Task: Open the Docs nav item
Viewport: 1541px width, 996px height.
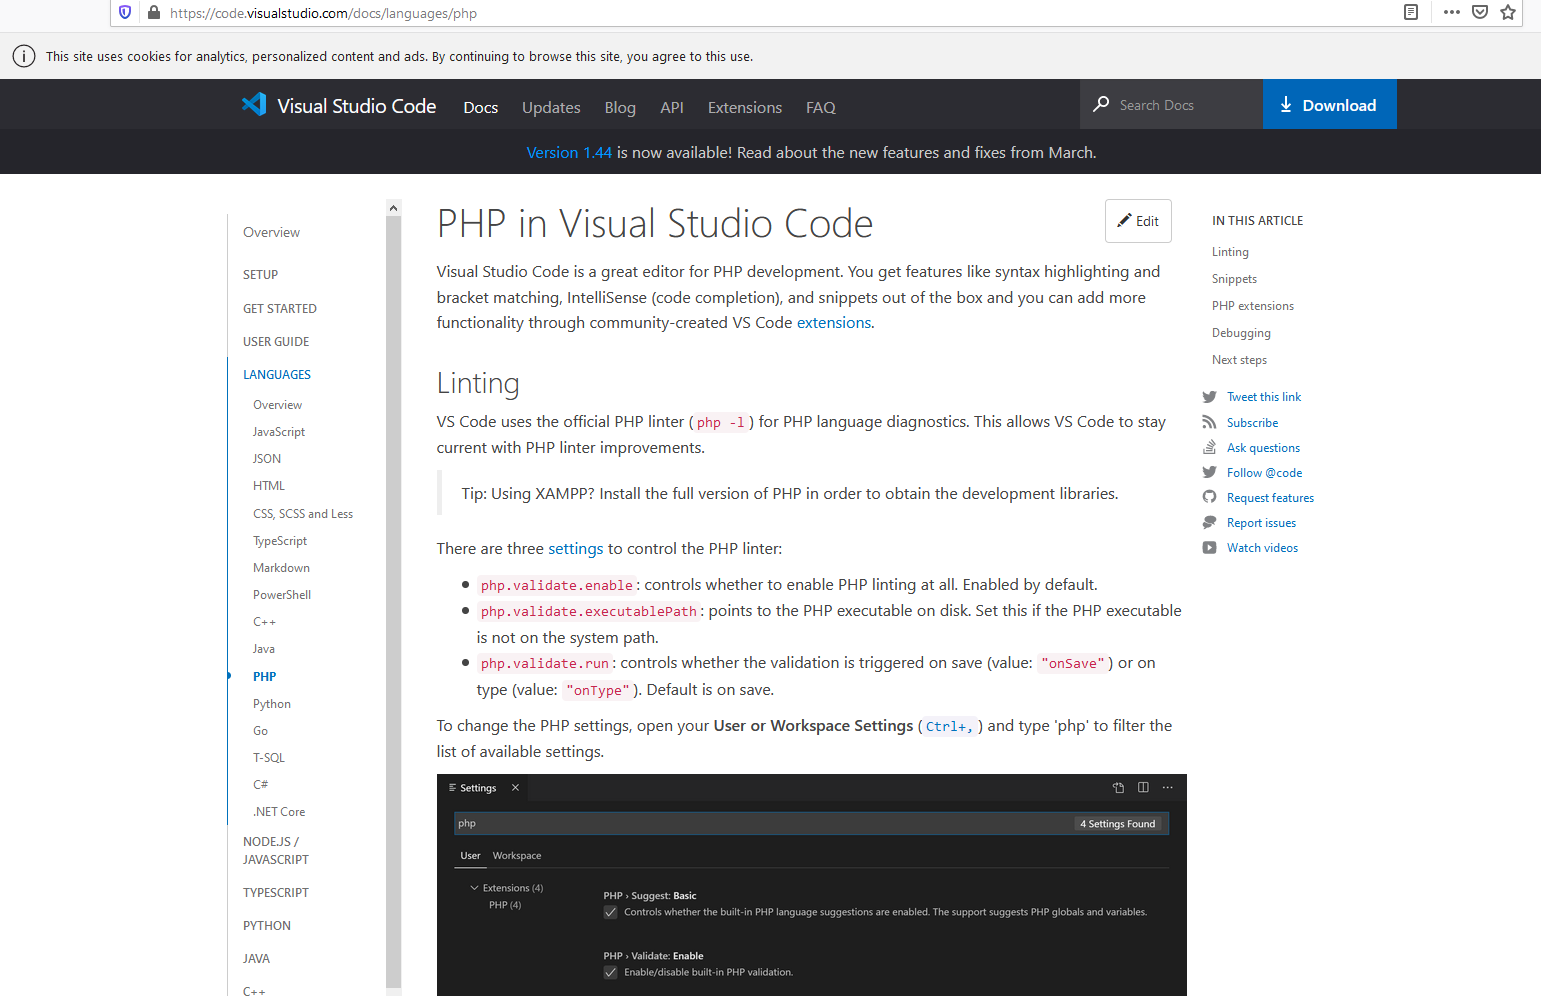Action: click(481, 107)
